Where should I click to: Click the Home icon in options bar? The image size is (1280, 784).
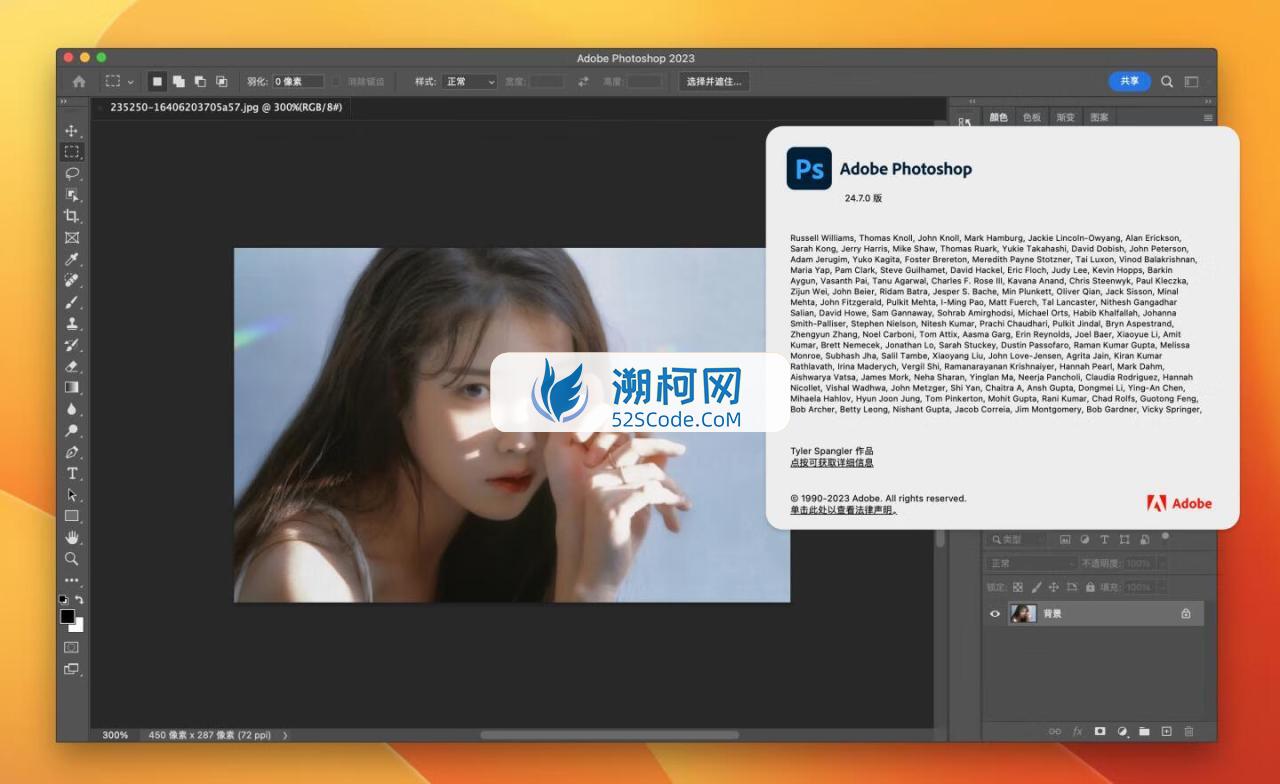(x=79, y=81)
